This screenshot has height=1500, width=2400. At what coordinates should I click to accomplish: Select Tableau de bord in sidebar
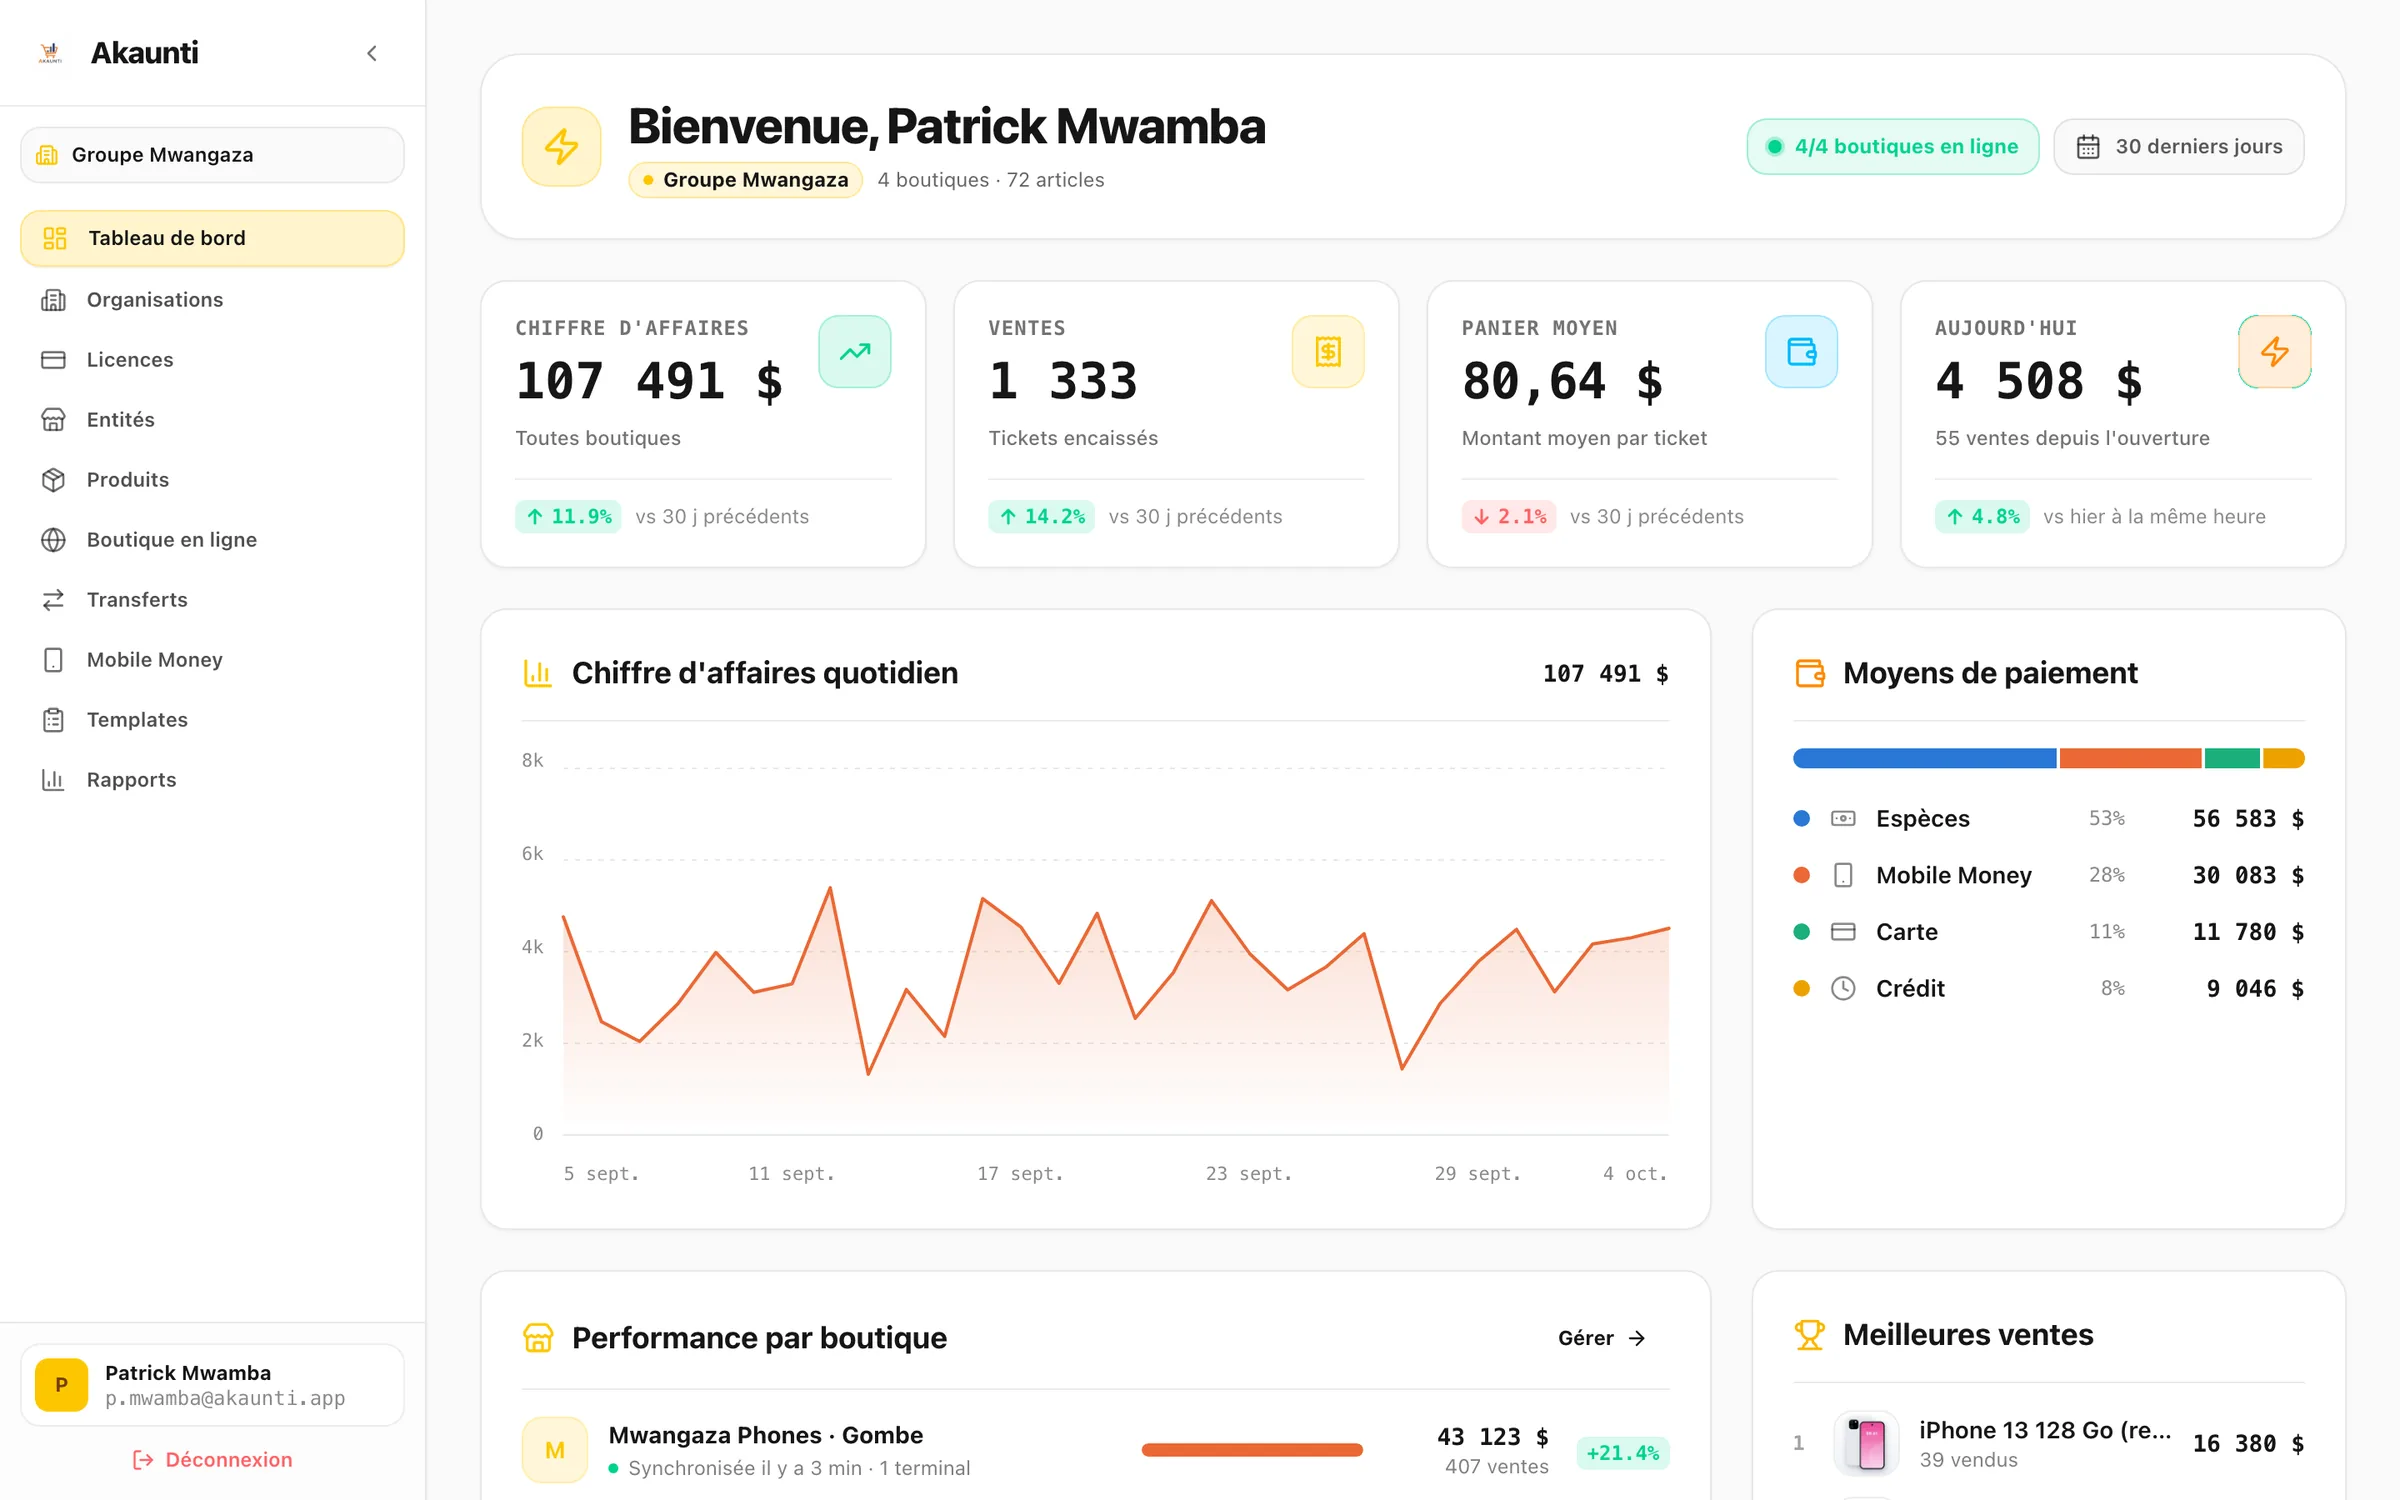[212, 238]
